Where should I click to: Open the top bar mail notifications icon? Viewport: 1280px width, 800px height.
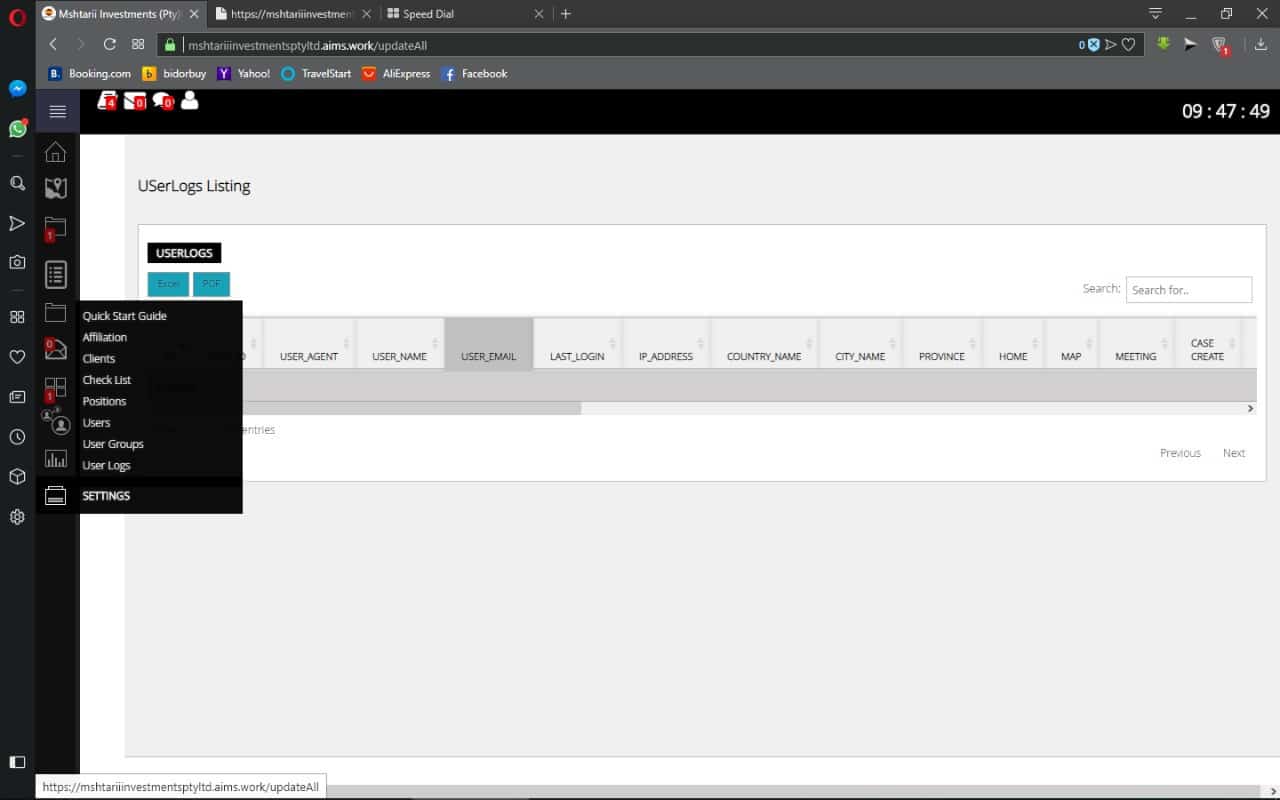(x=134, y=100)
